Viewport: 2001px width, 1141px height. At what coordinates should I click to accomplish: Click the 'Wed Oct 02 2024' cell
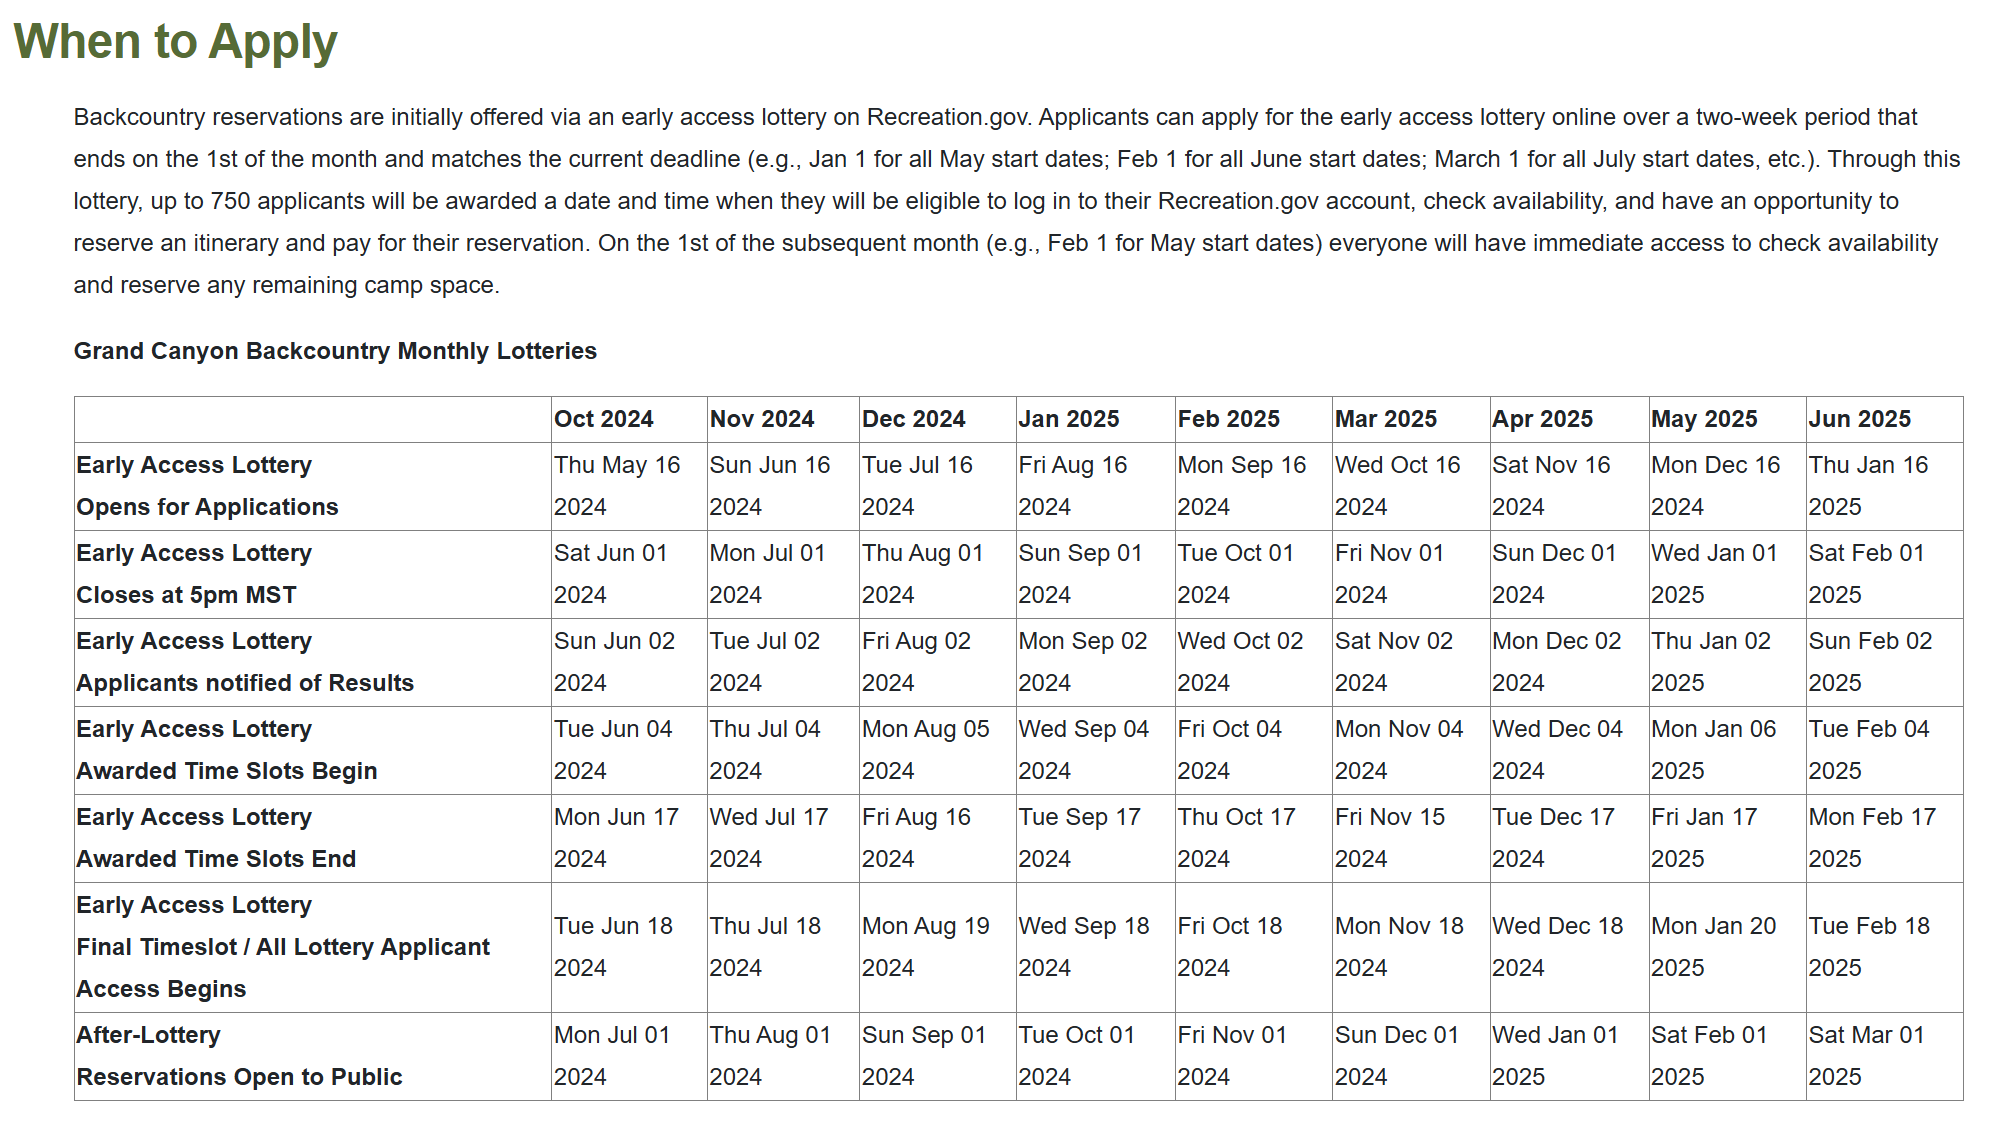click(1240, 662)
